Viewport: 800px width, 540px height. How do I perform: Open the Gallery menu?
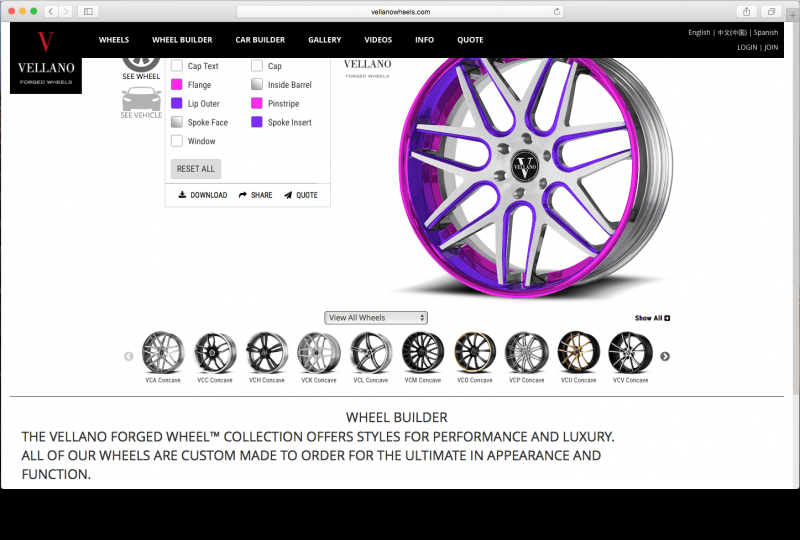(x=324, y=40)
